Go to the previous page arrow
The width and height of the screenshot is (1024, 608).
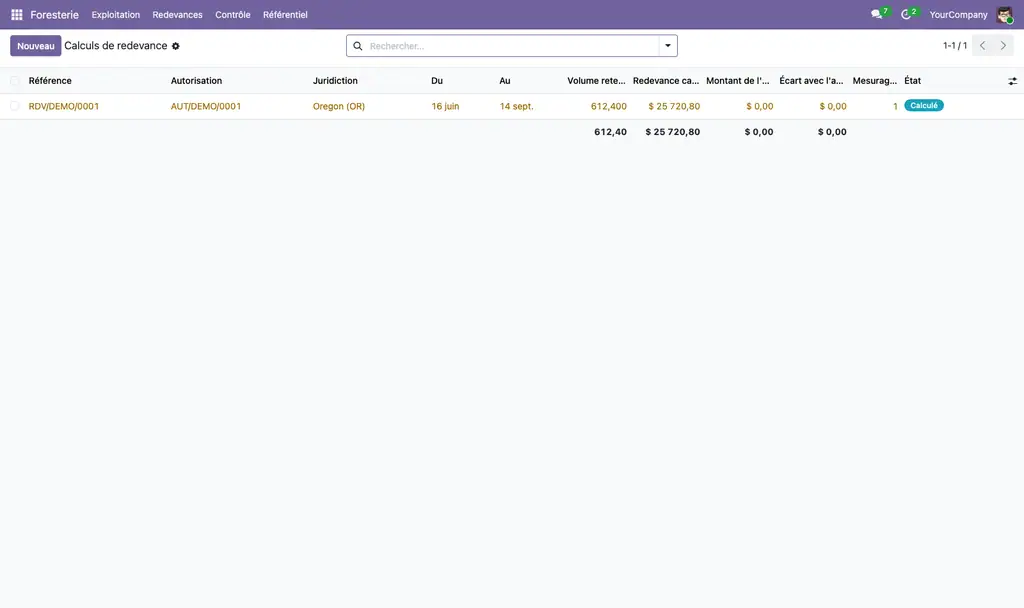982,46
